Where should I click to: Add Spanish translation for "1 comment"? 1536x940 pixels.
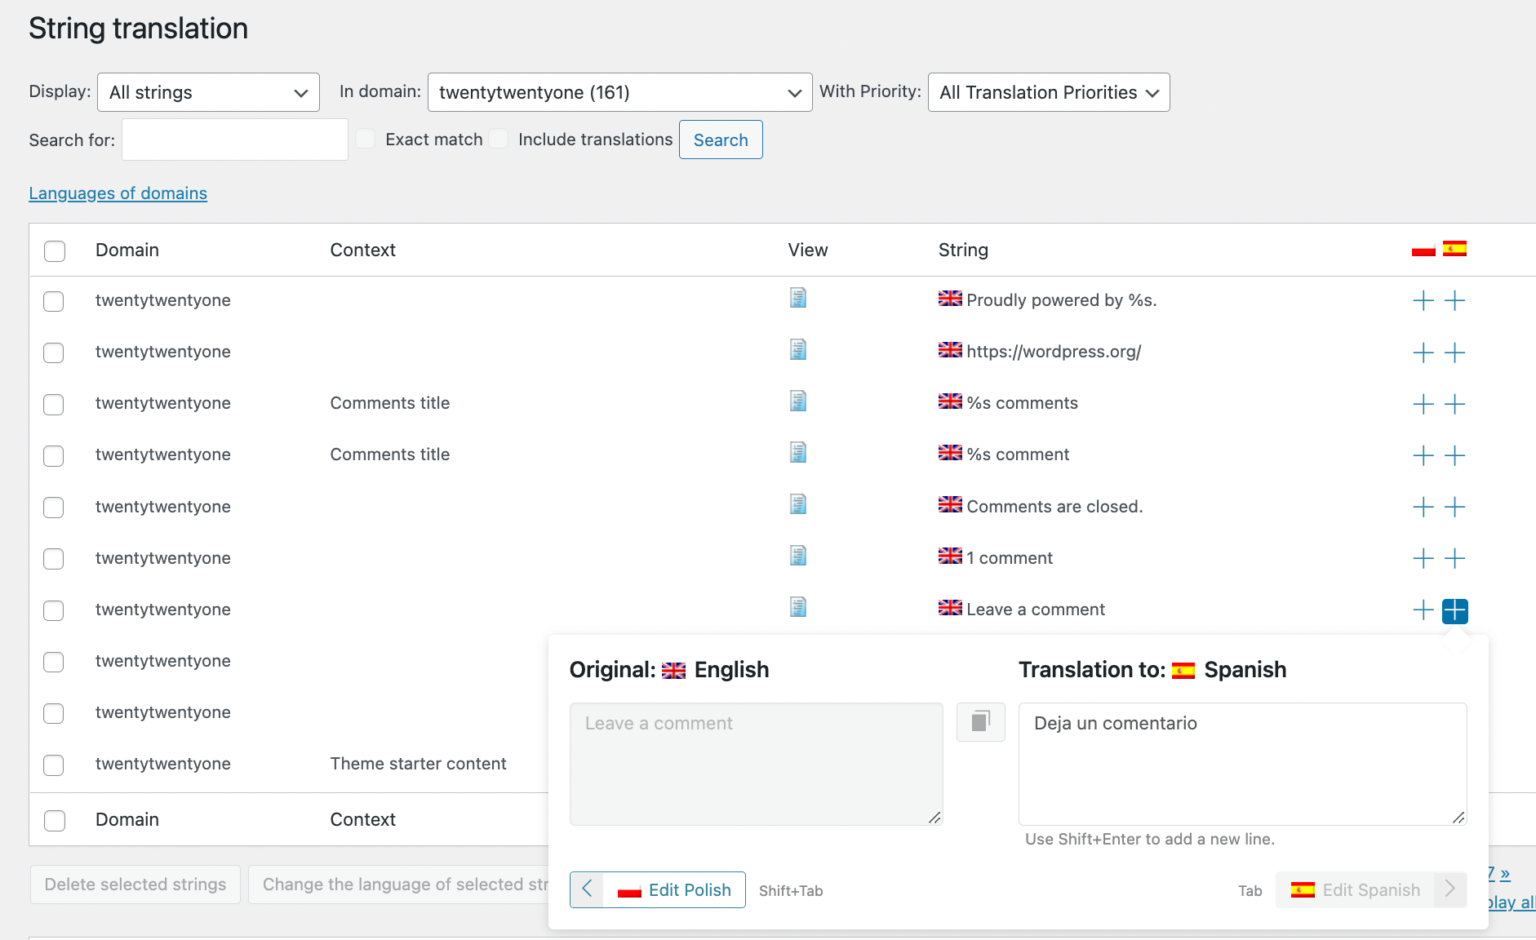click(1455, 558)
